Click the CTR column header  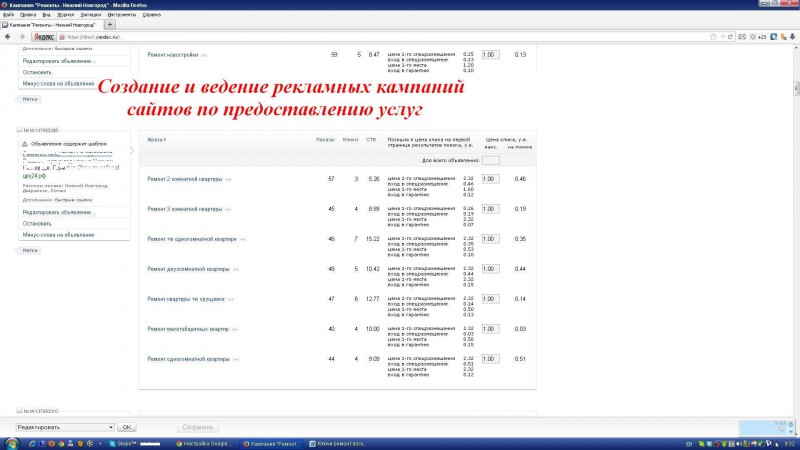click(x=371, y=139)
